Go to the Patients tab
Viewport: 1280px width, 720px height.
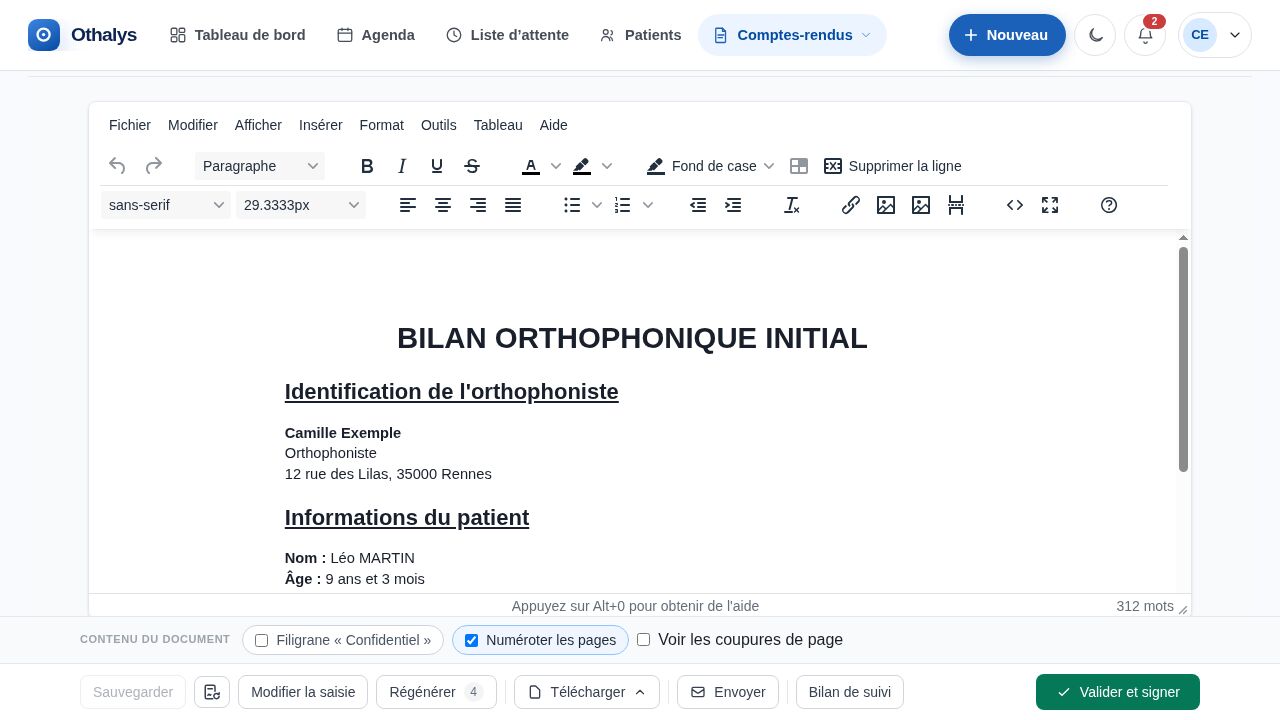point(641,35)
